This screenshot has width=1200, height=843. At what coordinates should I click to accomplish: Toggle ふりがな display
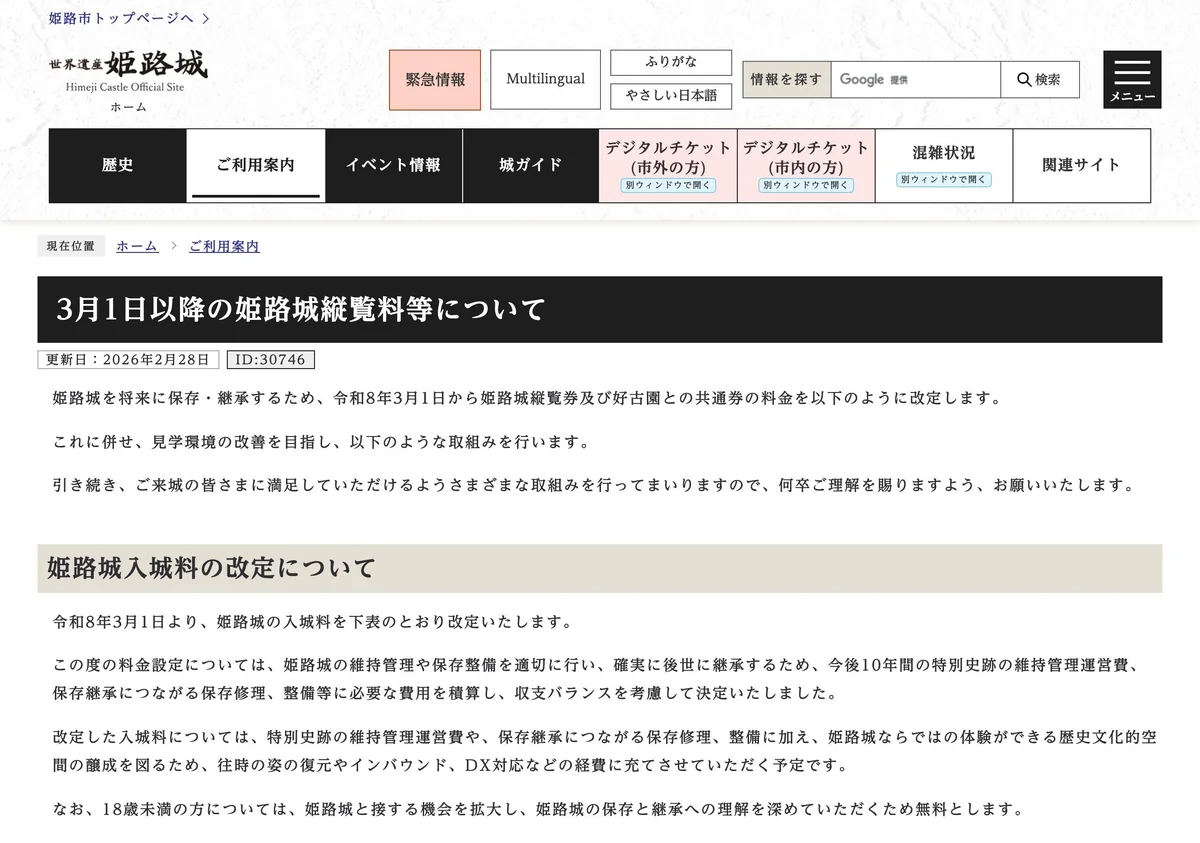(671, 63)
